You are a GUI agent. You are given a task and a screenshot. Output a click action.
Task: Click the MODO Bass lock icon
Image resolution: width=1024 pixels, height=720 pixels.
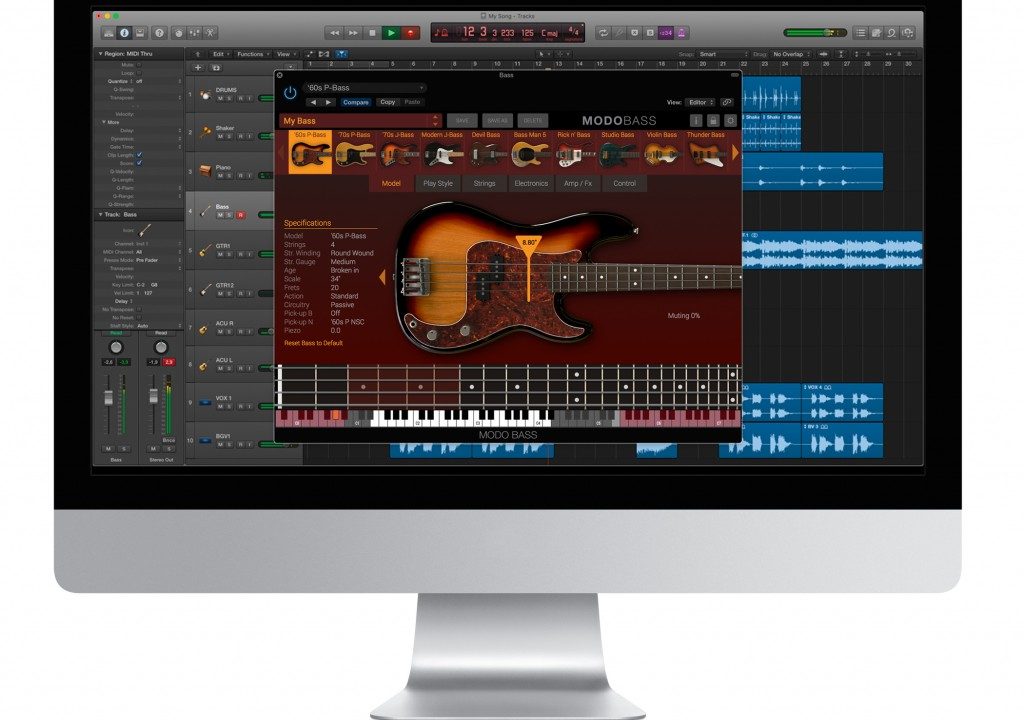pos(713,121)
